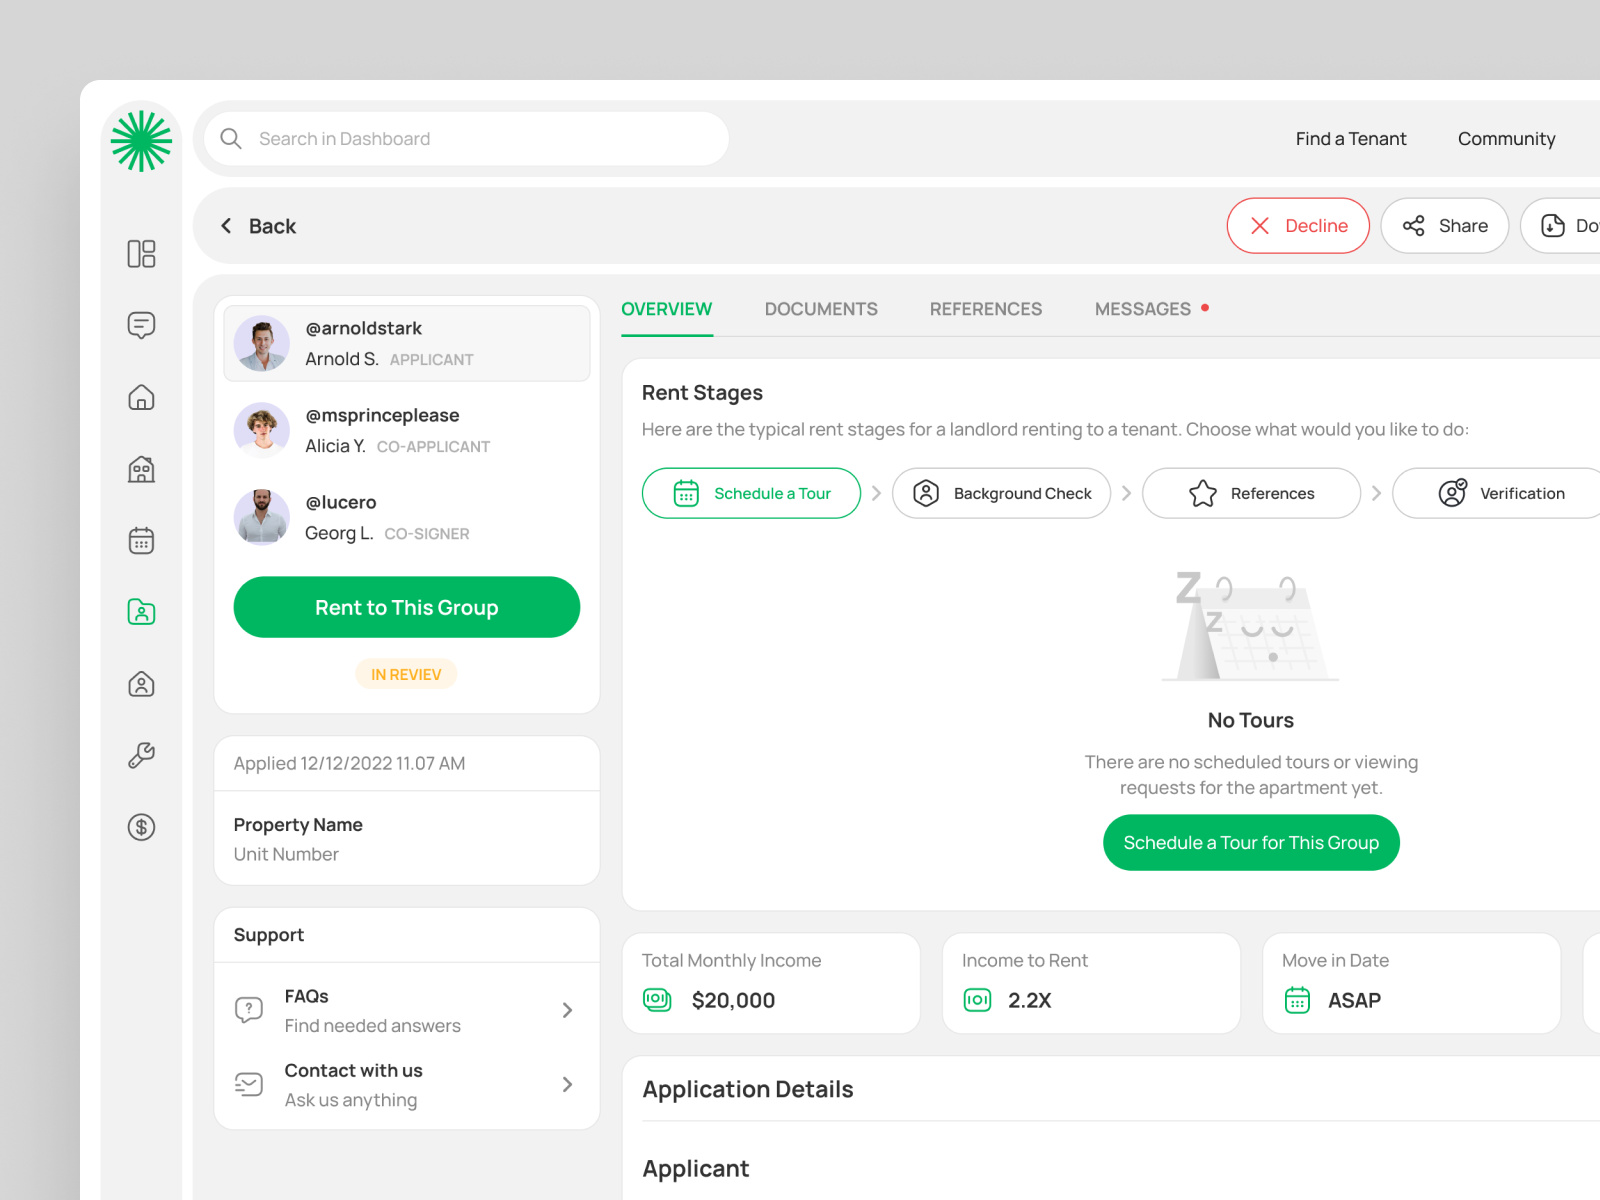This screenshot has height=1200, width=1600.
Task: Open the calendar icon in the sidebar
Action: [x=141, y=540]
